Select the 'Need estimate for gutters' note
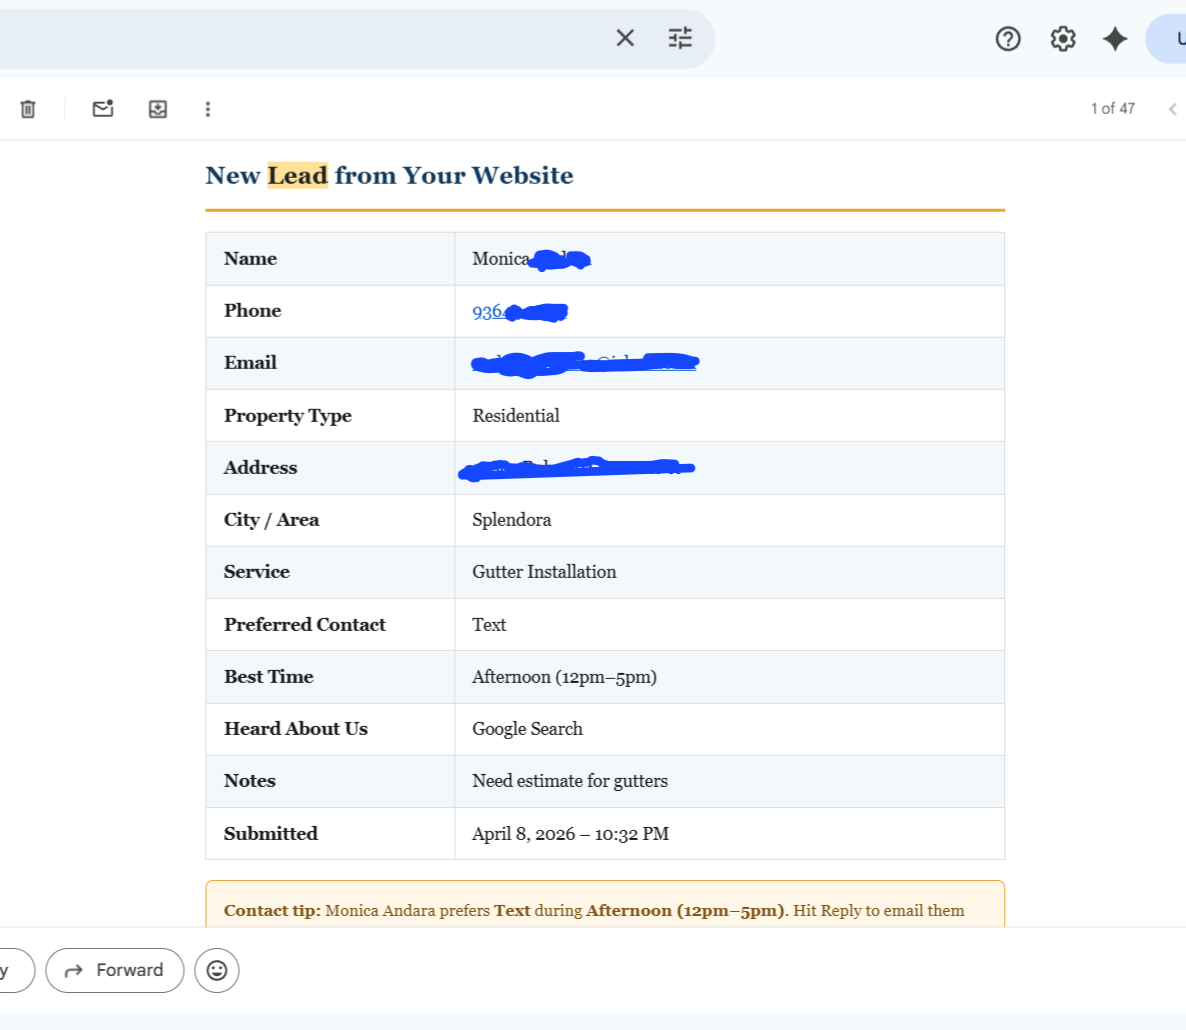This screenshot has width=1186, height=1030. 570,781
